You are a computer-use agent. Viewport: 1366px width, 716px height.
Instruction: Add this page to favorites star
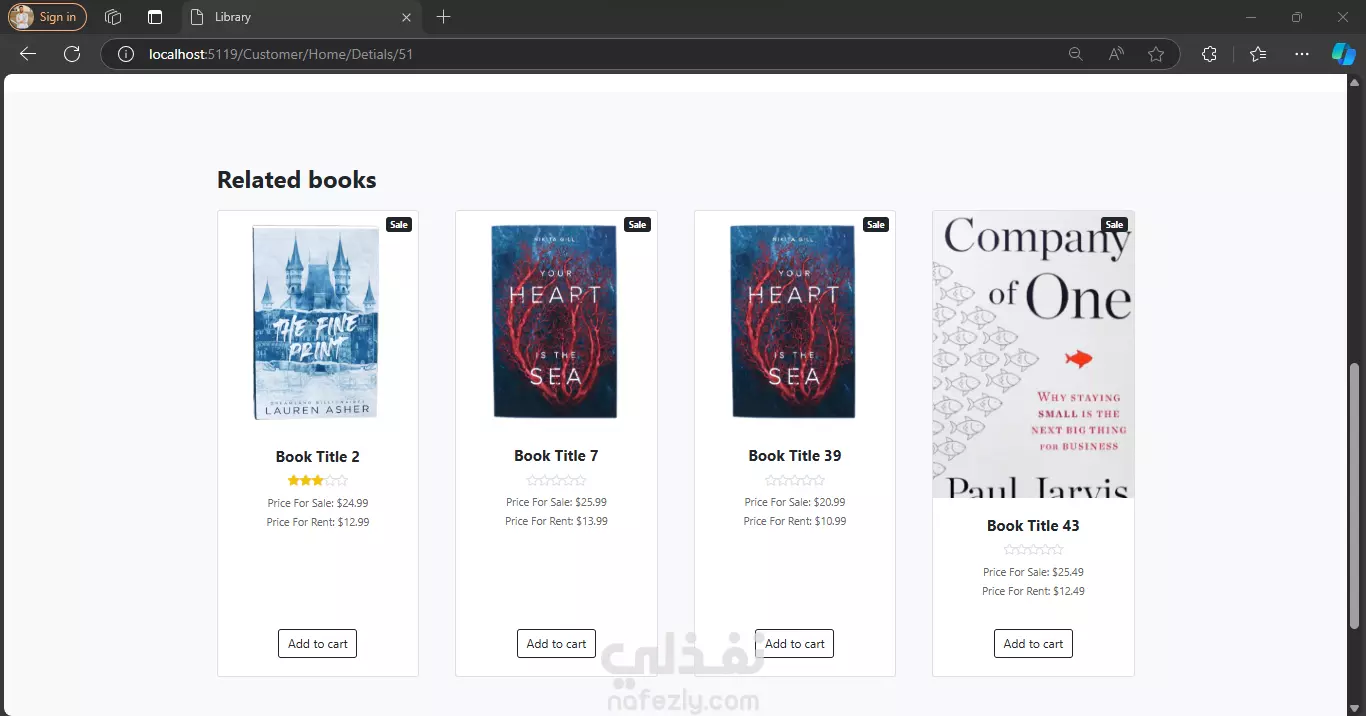(1156, 54)
